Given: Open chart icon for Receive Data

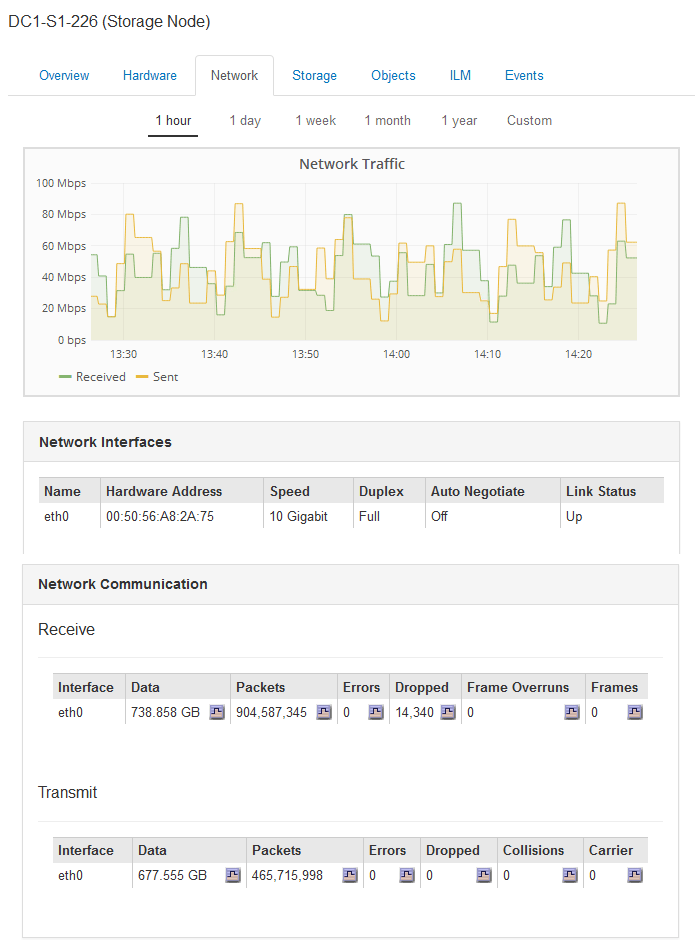Looking at the screenshot, I should (x=217, y=713).
